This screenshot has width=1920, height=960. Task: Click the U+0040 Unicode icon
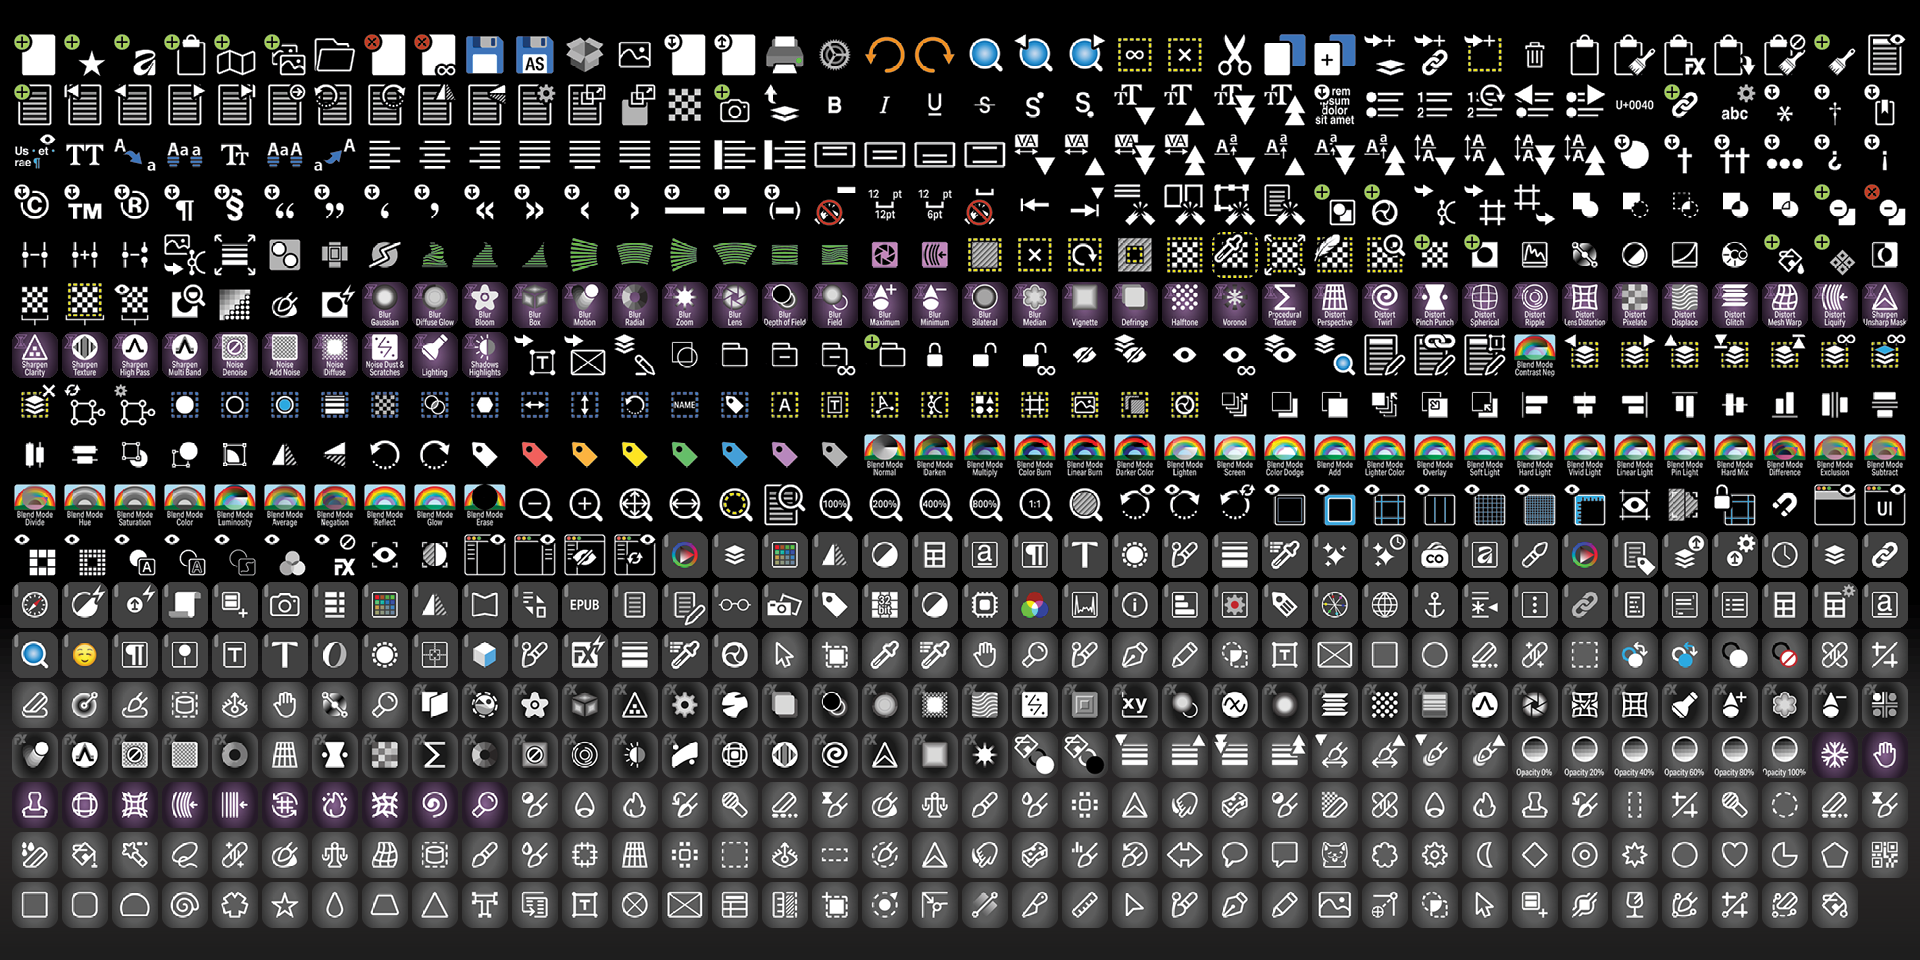1635,105
